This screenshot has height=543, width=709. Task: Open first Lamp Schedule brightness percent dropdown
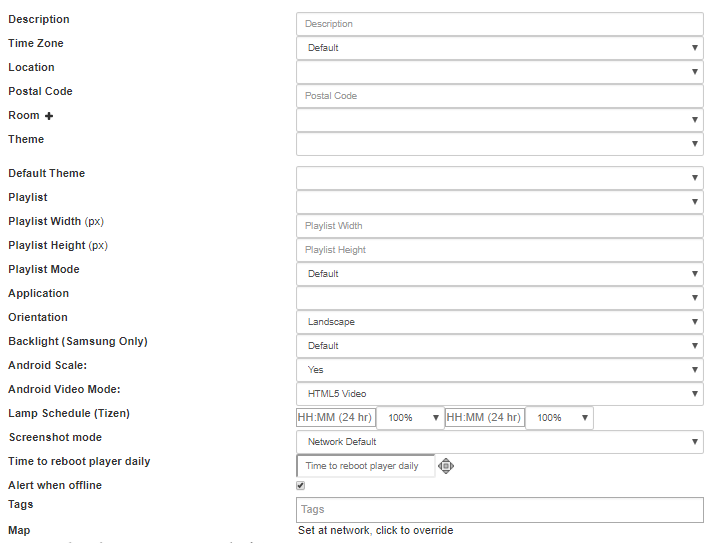pyautogui.click(x=410, y=418)
